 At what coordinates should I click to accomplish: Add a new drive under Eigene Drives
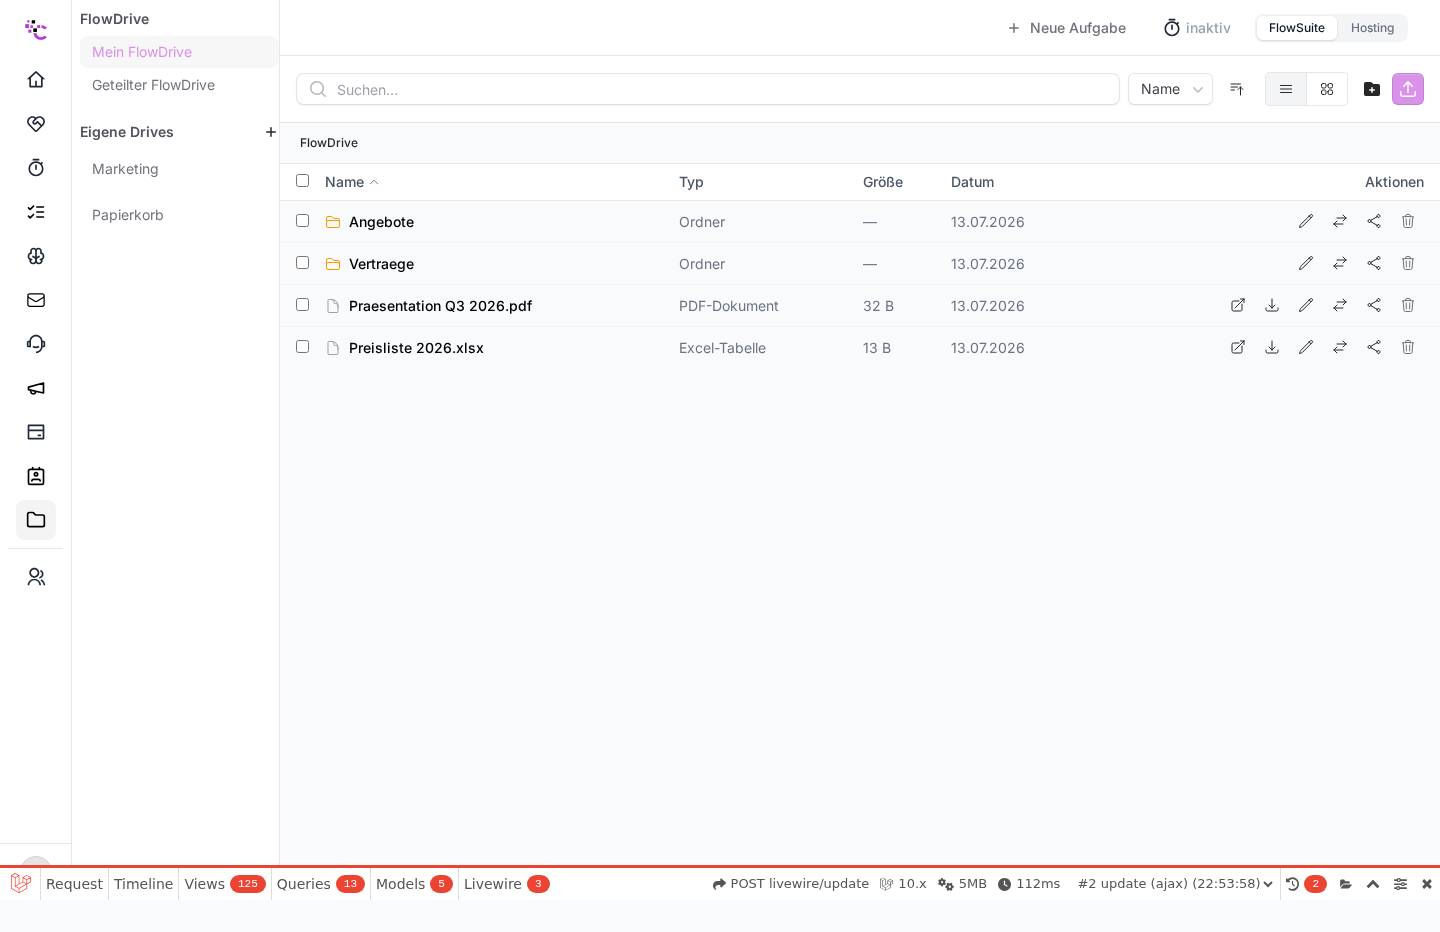point(270,132)
